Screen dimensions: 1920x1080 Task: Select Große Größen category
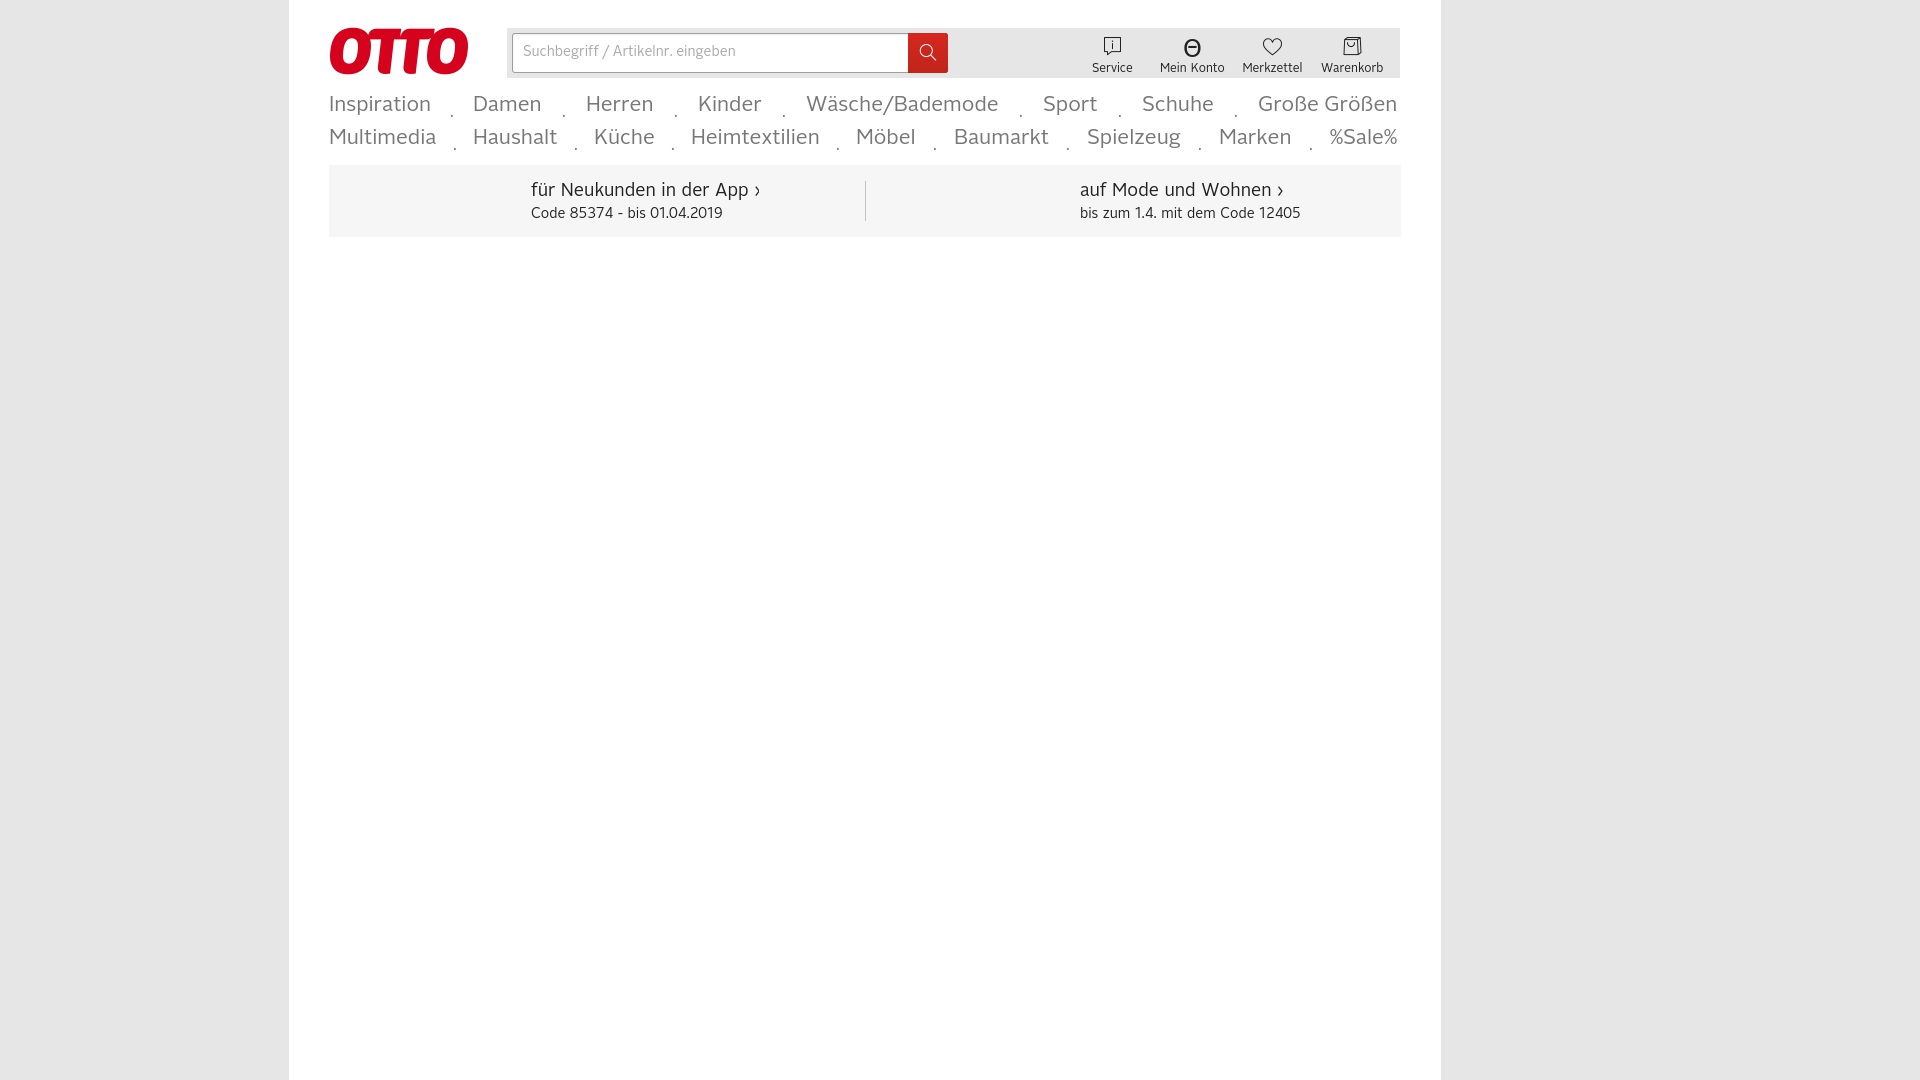1327,104
